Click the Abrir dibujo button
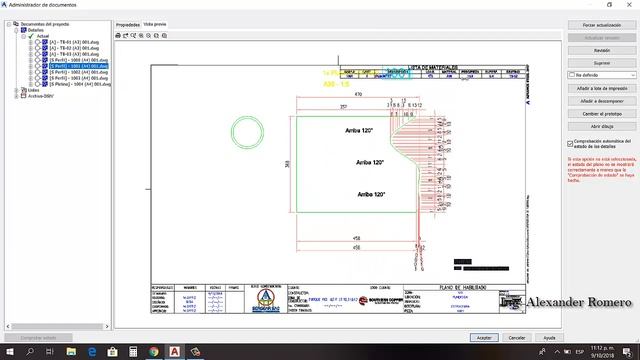 (602, 127)
